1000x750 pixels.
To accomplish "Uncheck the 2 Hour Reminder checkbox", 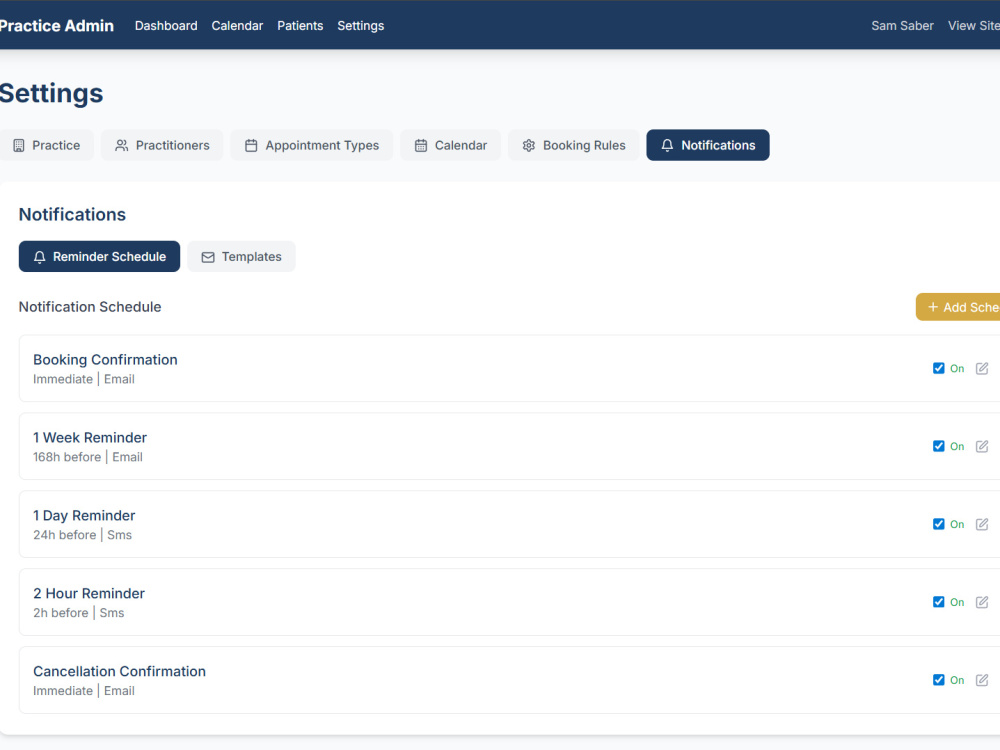I will click(x=938, y=601).
